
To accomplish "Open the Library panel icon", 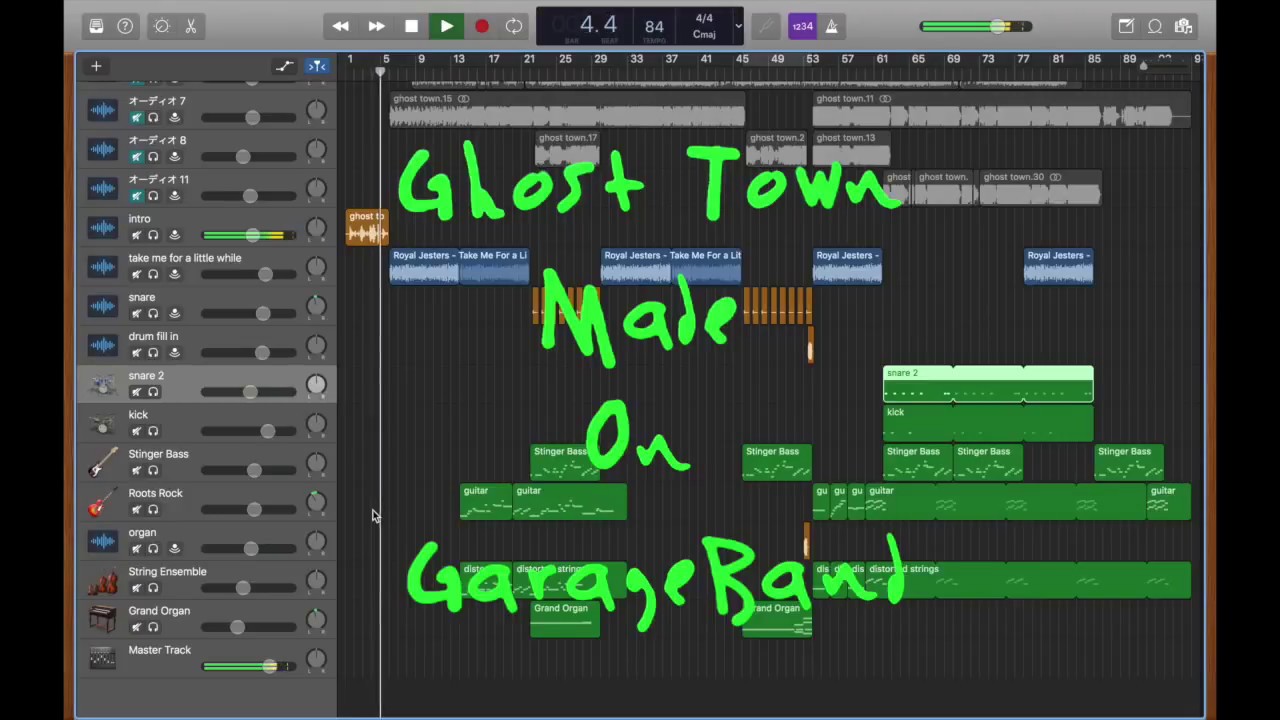I will [96, 26].
